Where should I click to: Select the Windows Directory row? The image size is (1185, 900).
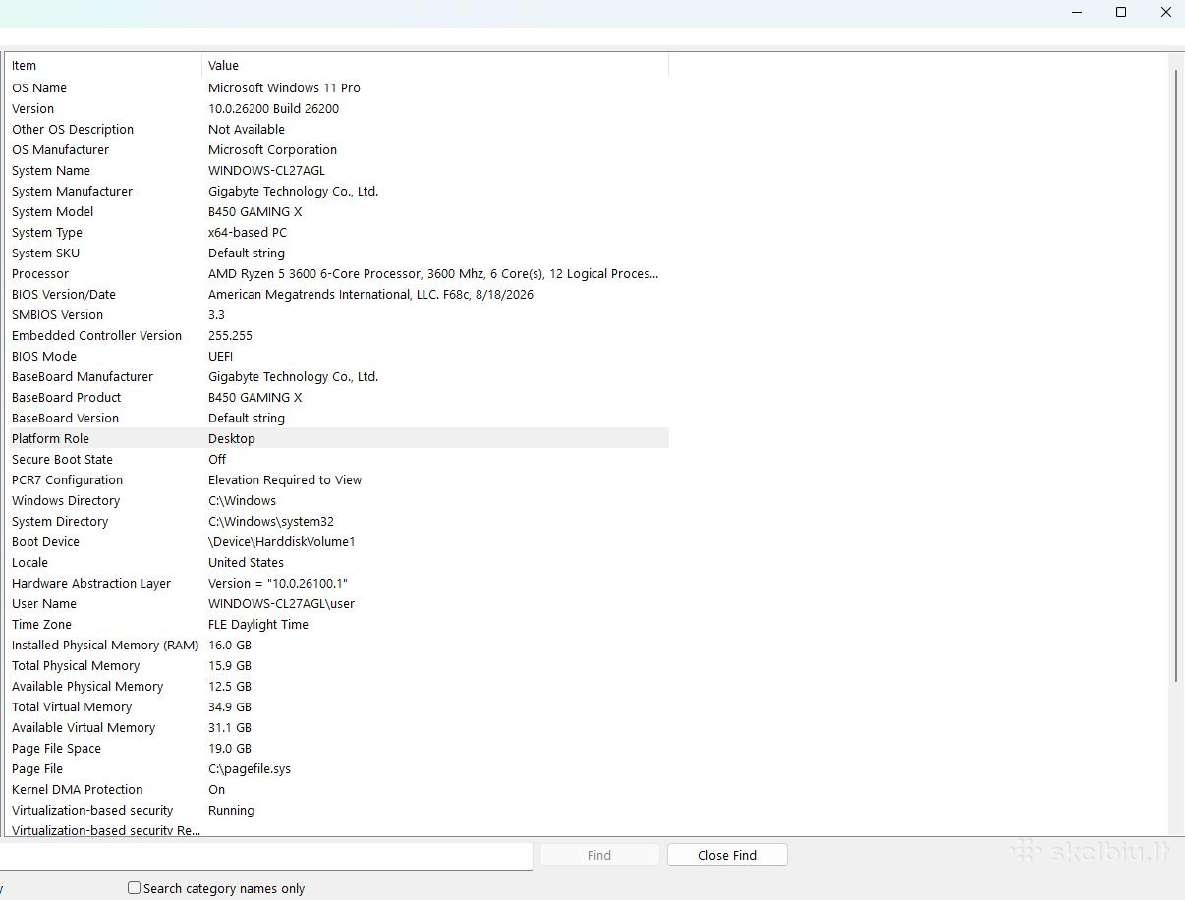pos(337,500)
